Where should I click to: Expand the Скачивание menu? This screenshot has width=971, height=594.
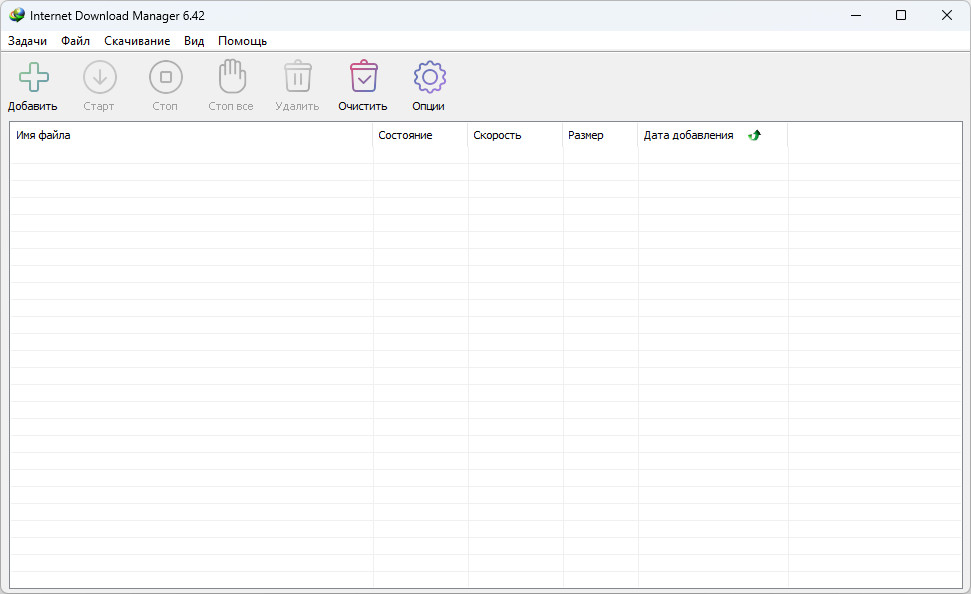coord(137,41)
